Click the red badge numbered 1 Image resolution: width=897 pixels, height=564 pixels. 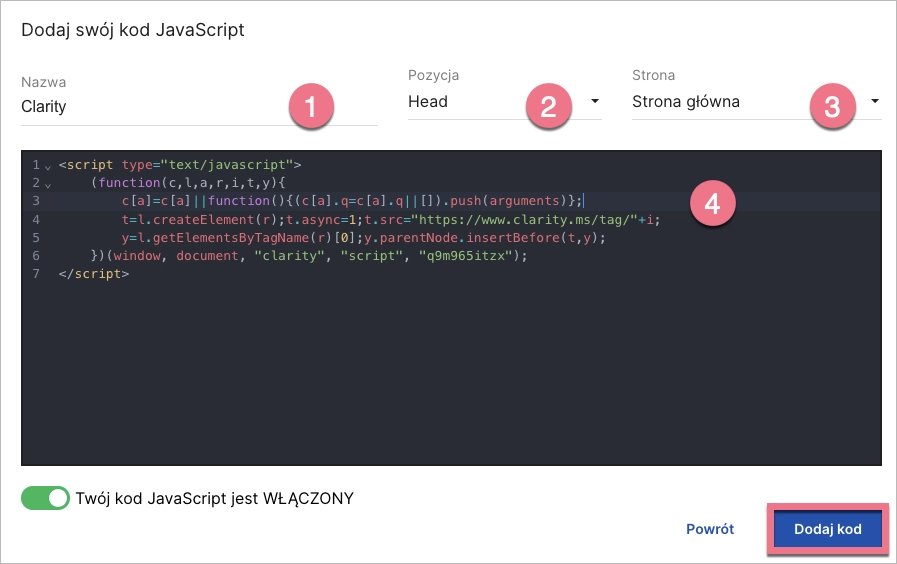[311, 106]
